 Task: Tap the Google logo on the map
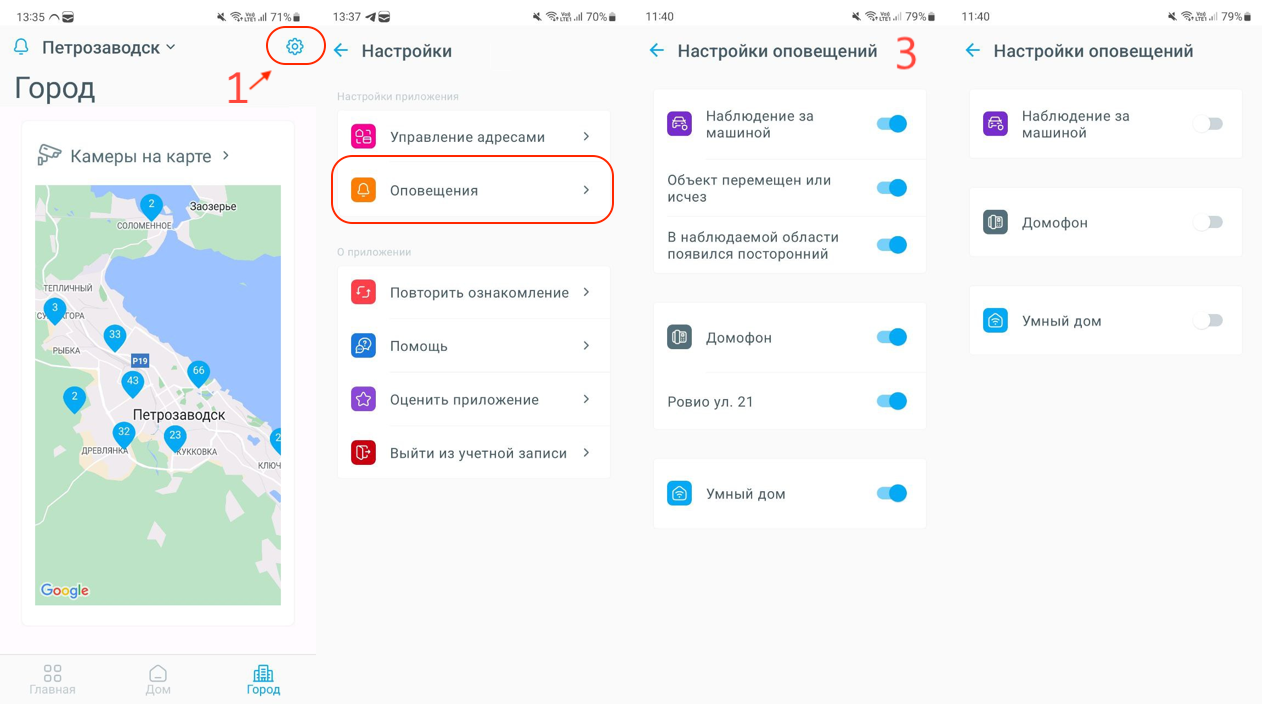click(65, 591)
